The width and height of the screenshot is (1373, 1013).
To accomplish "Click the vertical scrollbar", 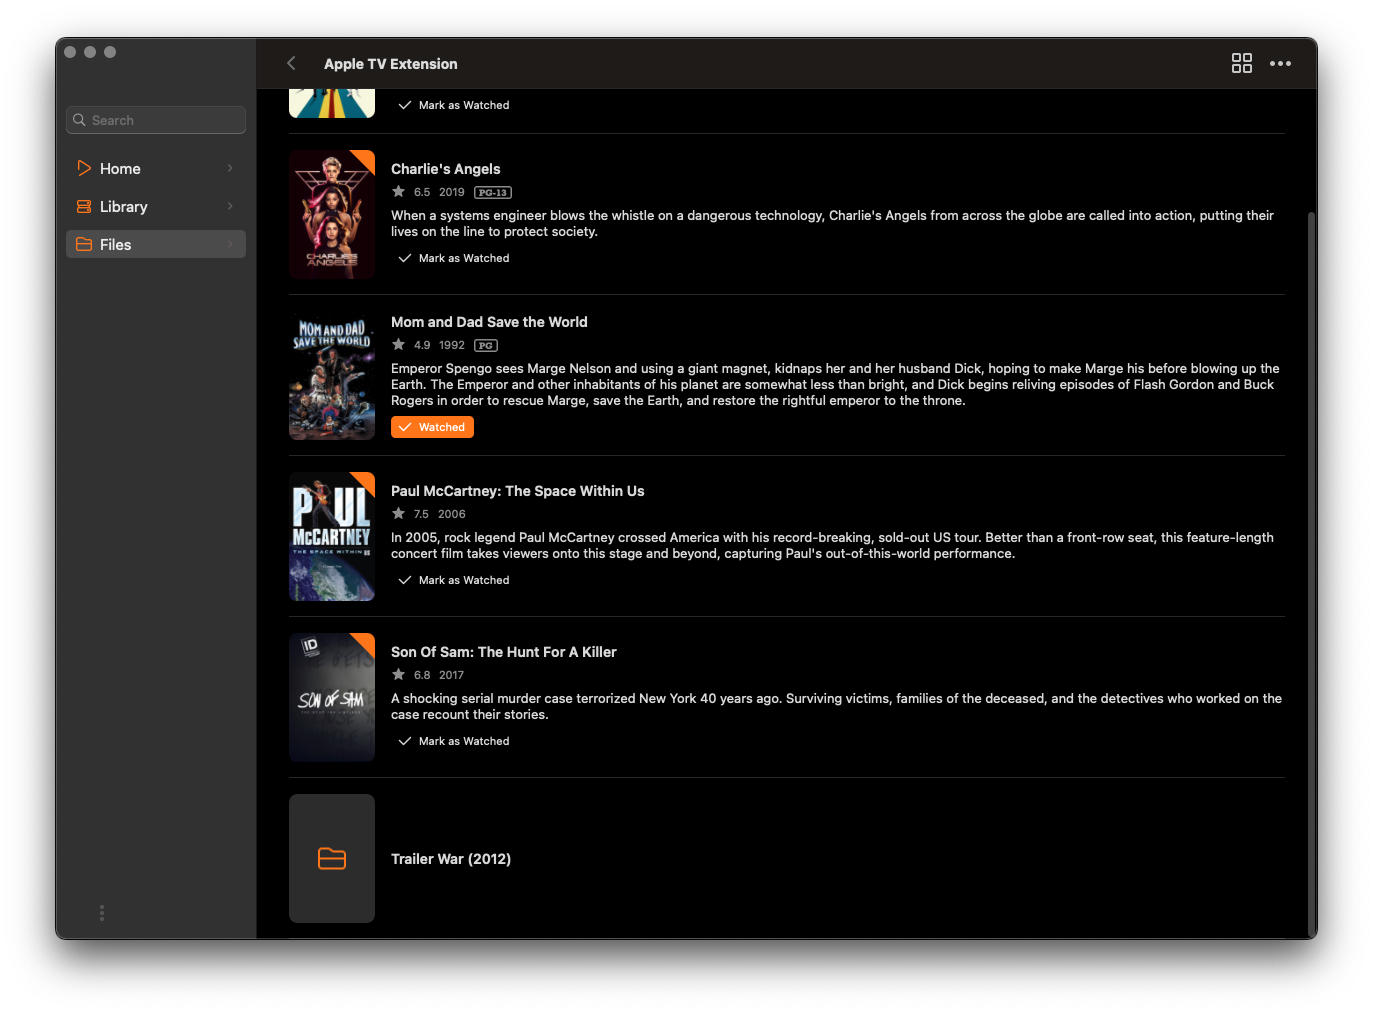I will [x=1312, y=575].
